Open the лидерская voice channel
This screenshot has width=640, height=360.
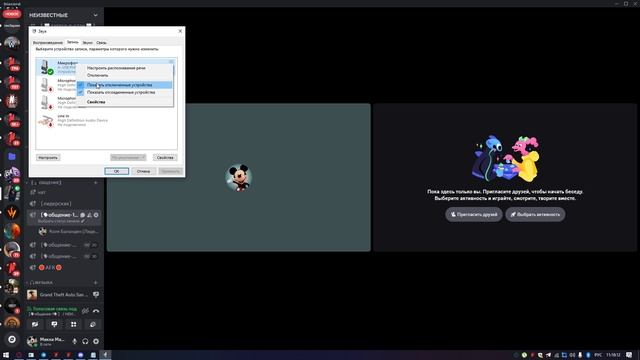click(x=64, y=204)
